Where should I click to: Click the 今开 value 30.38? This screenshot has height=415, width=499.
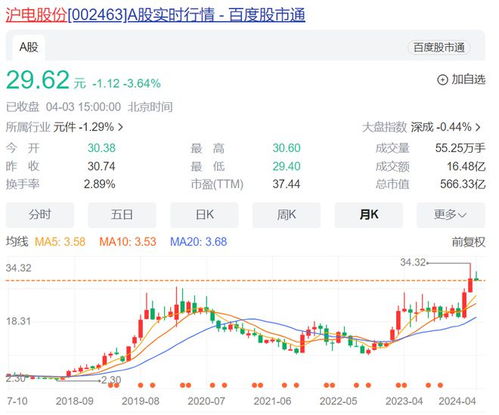click(101, 148)
